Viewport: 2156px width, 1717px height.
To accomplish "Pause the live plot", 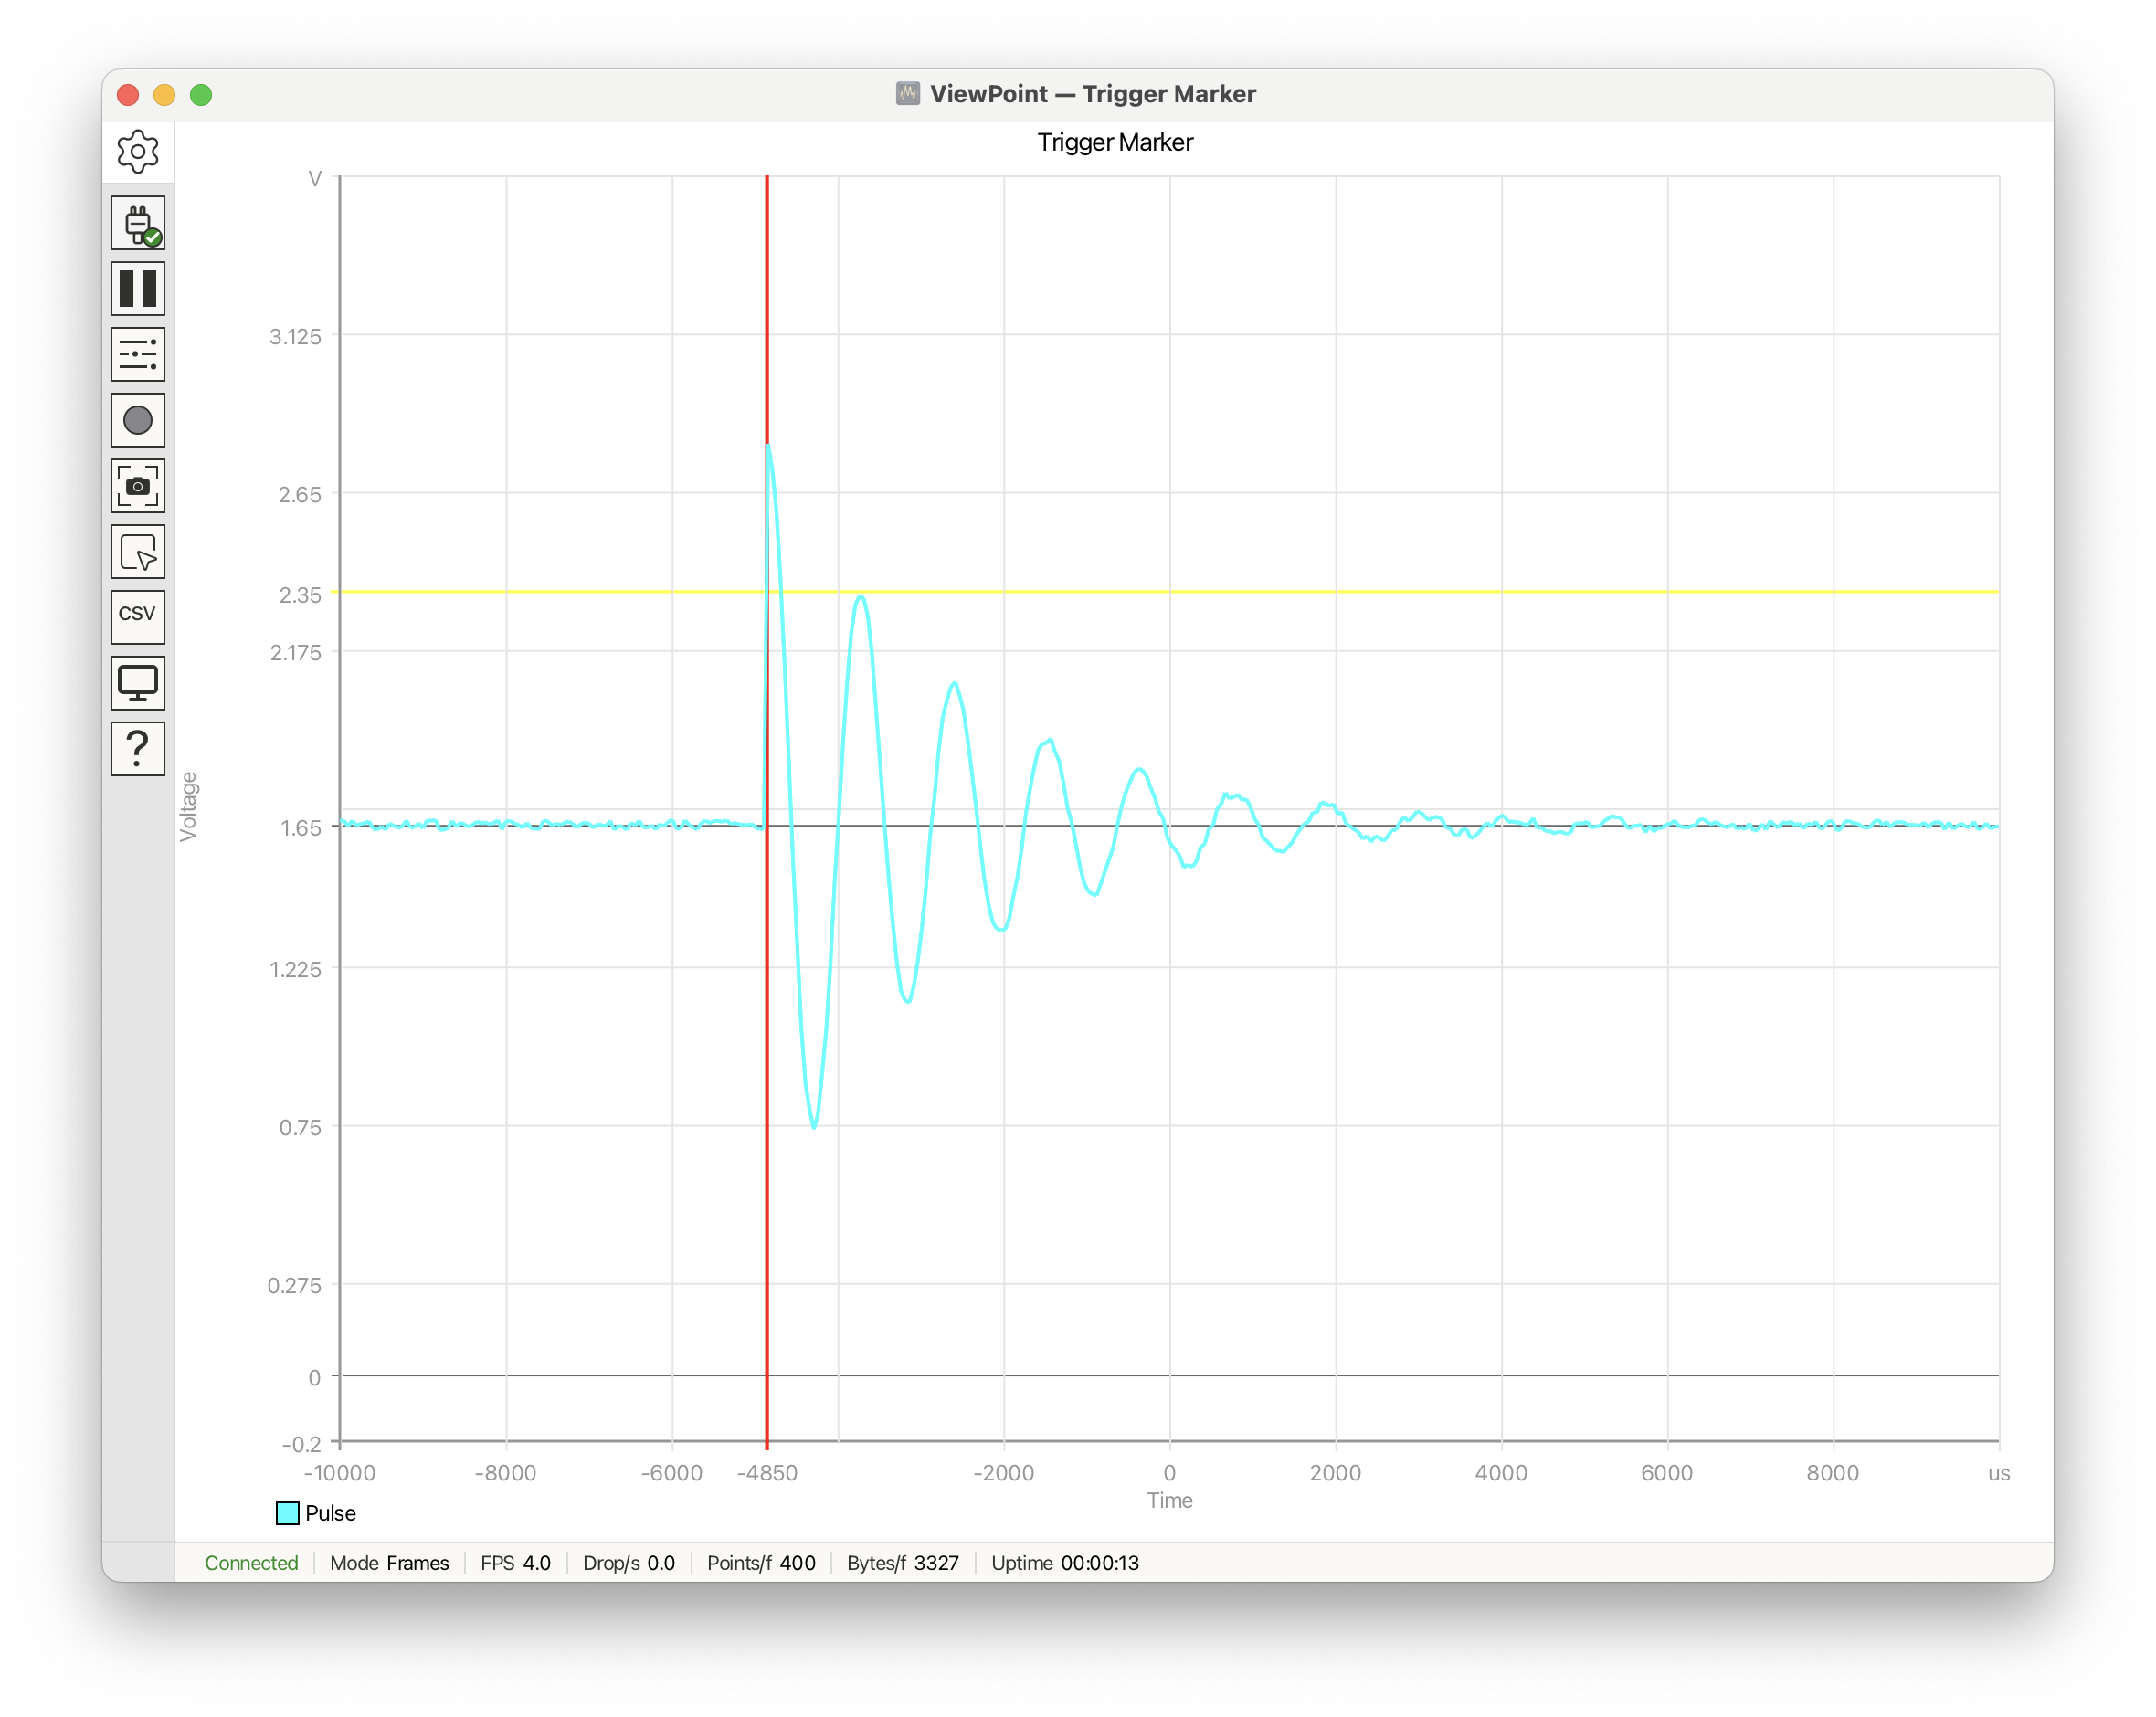I will (x=137, y=289).
